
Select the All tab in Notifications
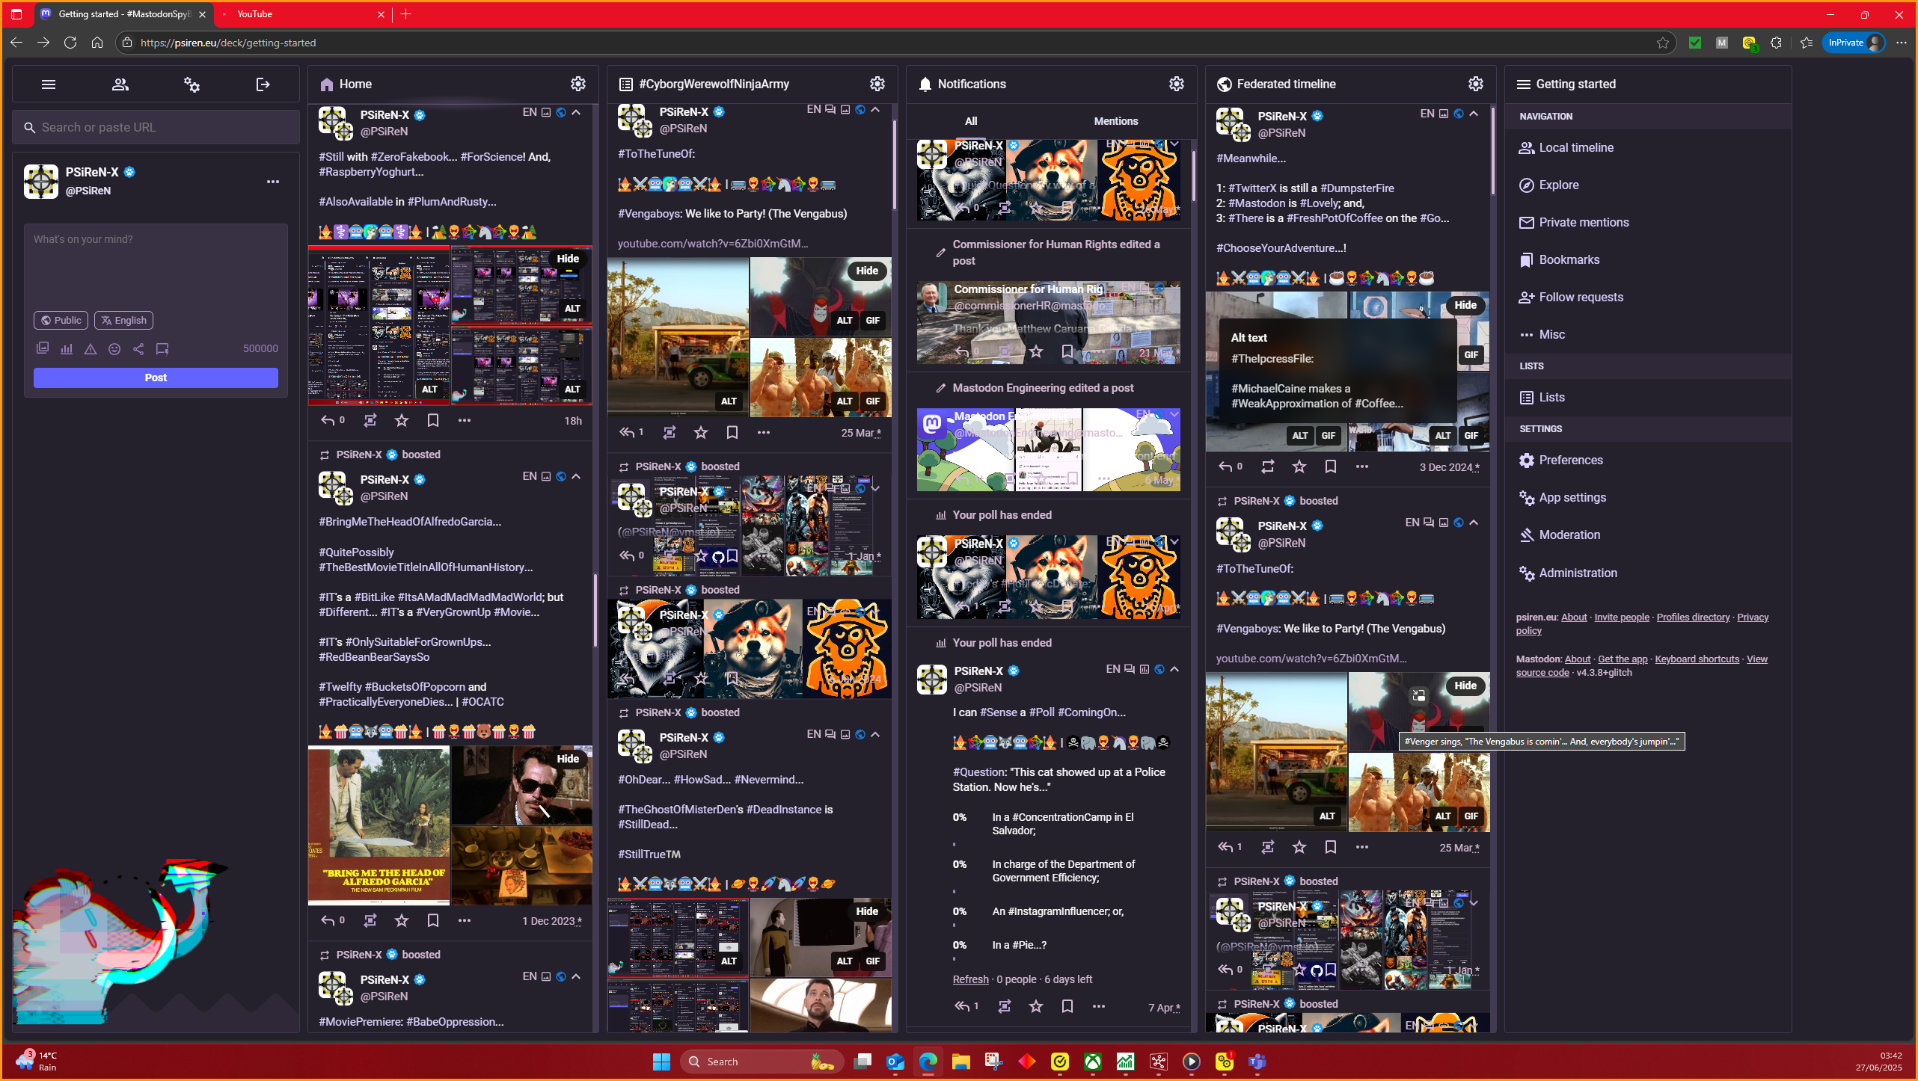click(x=971, y=122)
